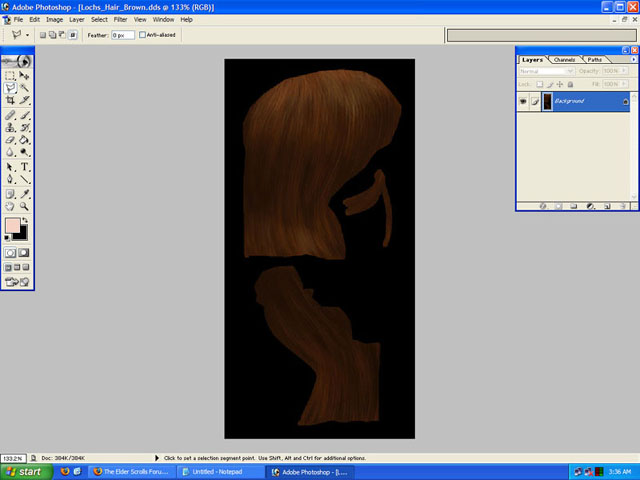Choose Intersect with selection mode
640x480 pixels.
73,35
